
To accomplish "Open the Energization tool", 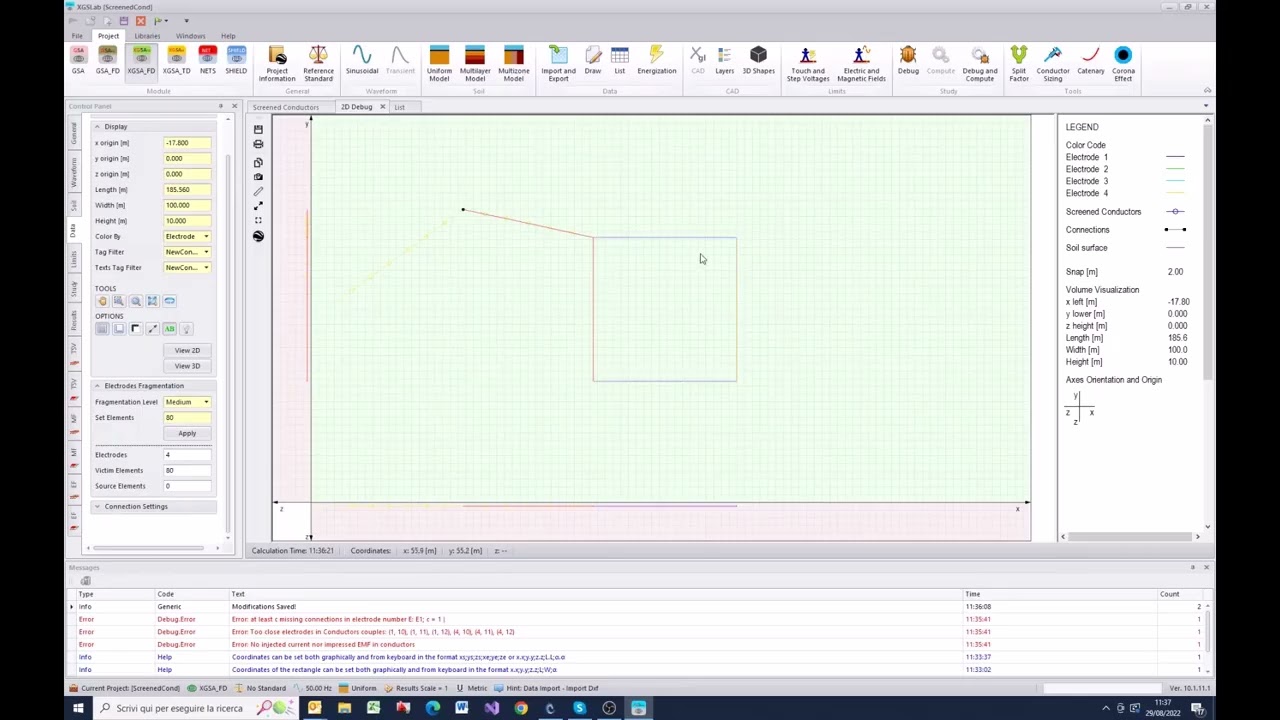I will click(x=656, y=60).
